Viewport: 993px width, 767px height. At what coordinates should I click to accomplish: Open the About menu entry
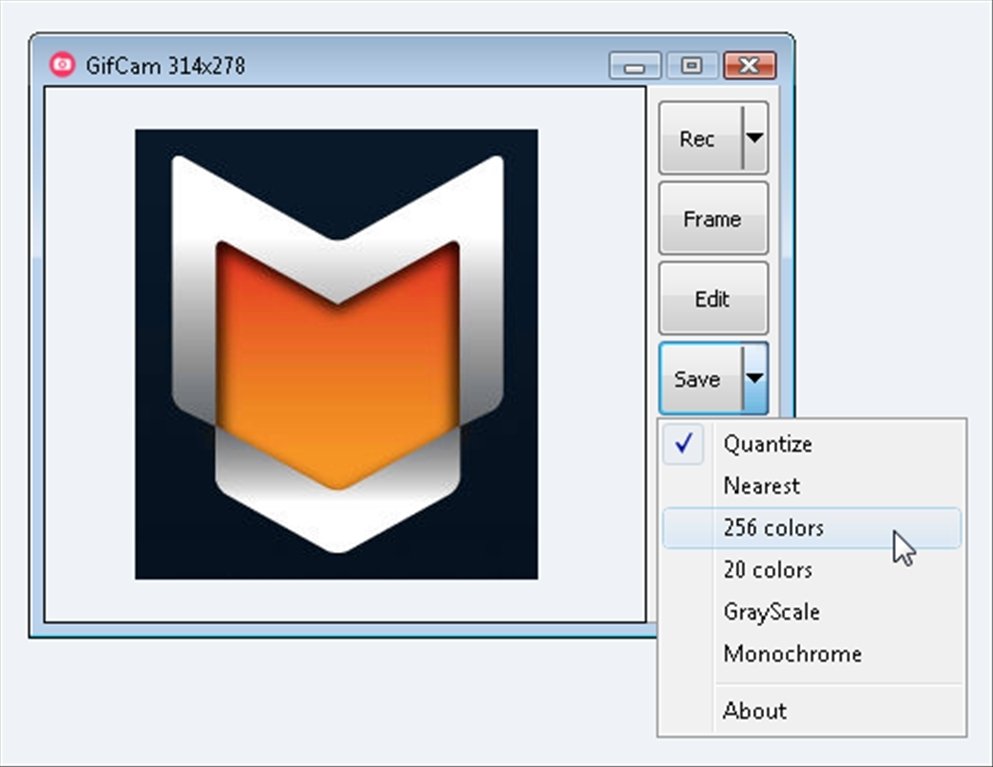[812, 711]
